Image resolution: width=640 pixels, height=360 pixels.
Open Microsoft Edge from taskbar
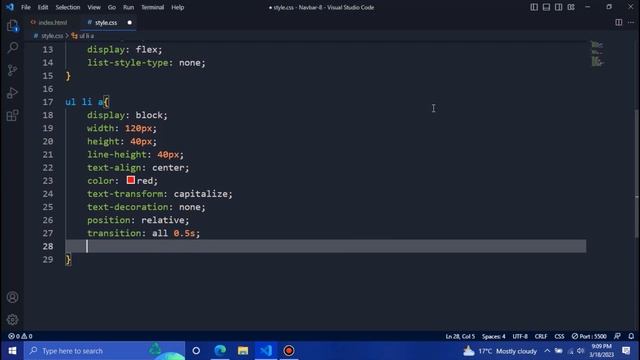(x=220, y=351)
